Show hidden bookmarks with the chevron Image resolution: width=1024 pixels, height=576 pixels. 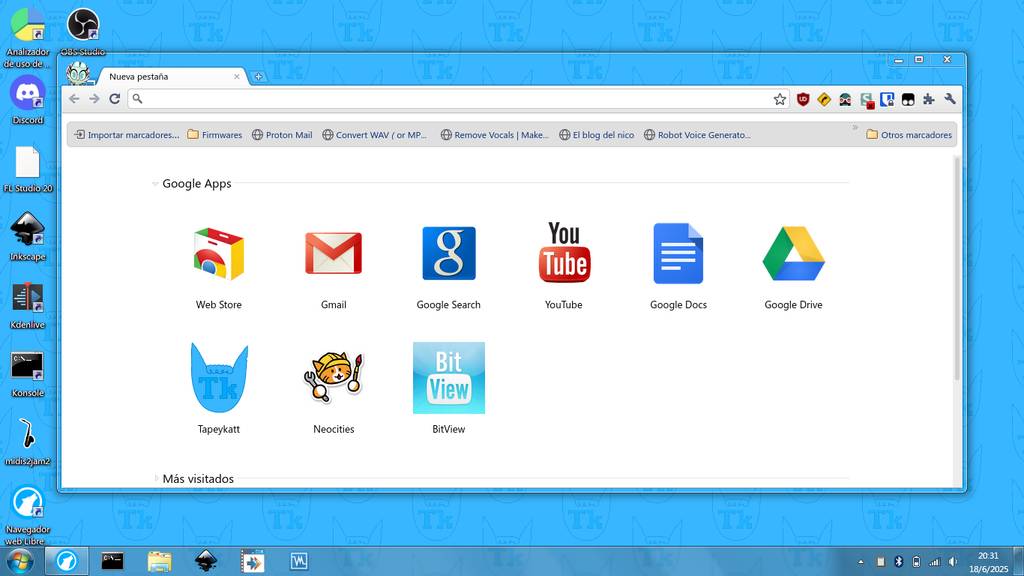click(x=855, y=127)
